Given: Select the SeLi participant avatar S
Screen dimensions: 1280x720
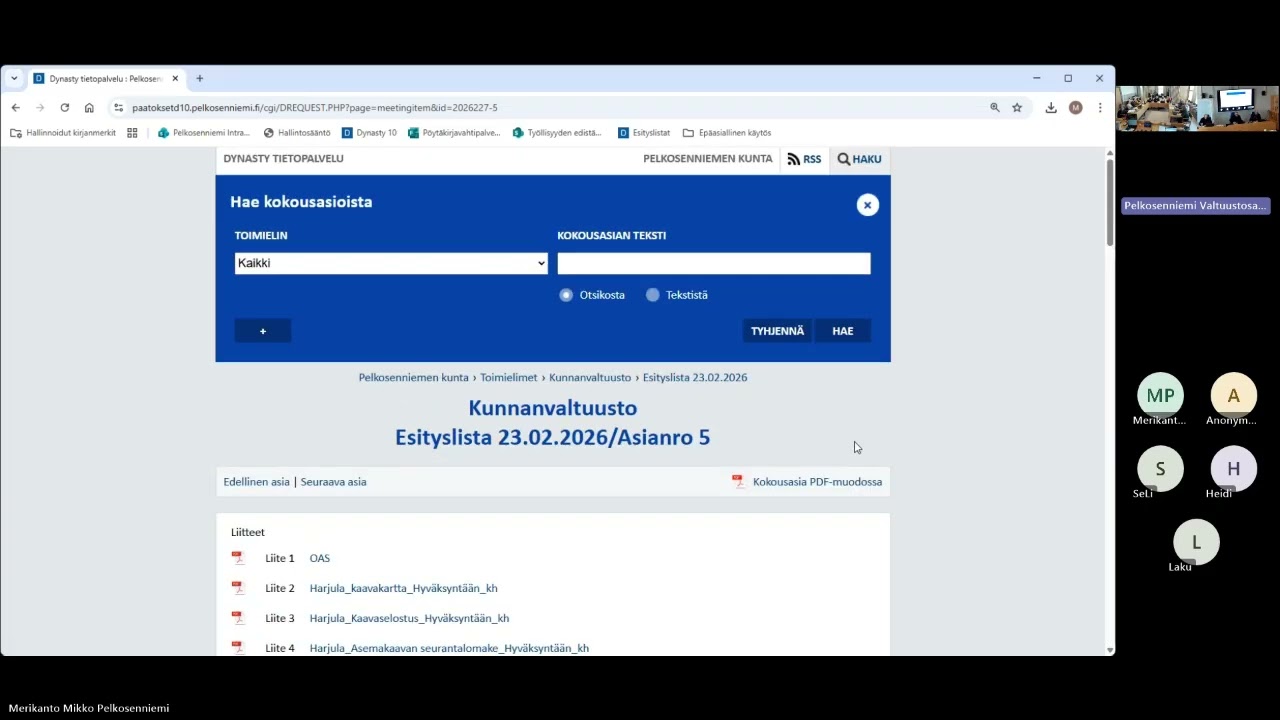Looking at the screenshot, I should point(1160,469).
